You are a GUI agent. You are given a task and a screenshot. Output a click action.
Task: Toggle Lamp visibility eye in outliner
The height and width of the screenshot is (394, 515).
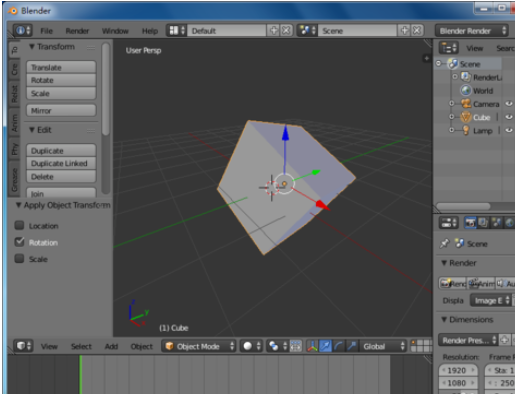(509, 130)
